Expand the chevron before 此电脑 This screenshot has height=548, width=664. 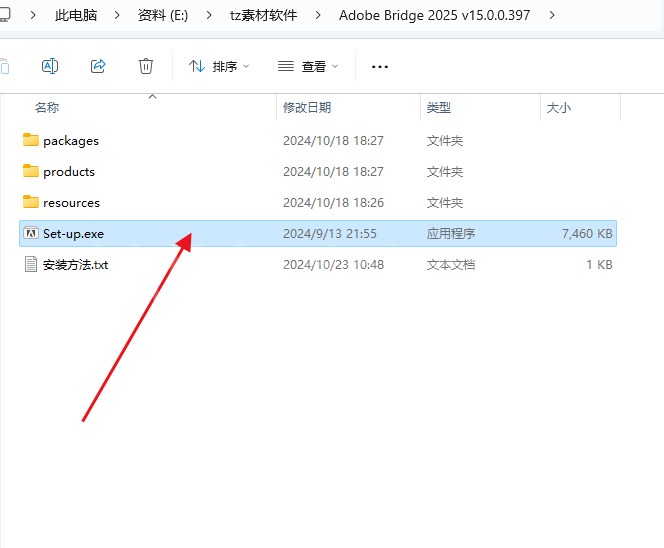(33, 15)
